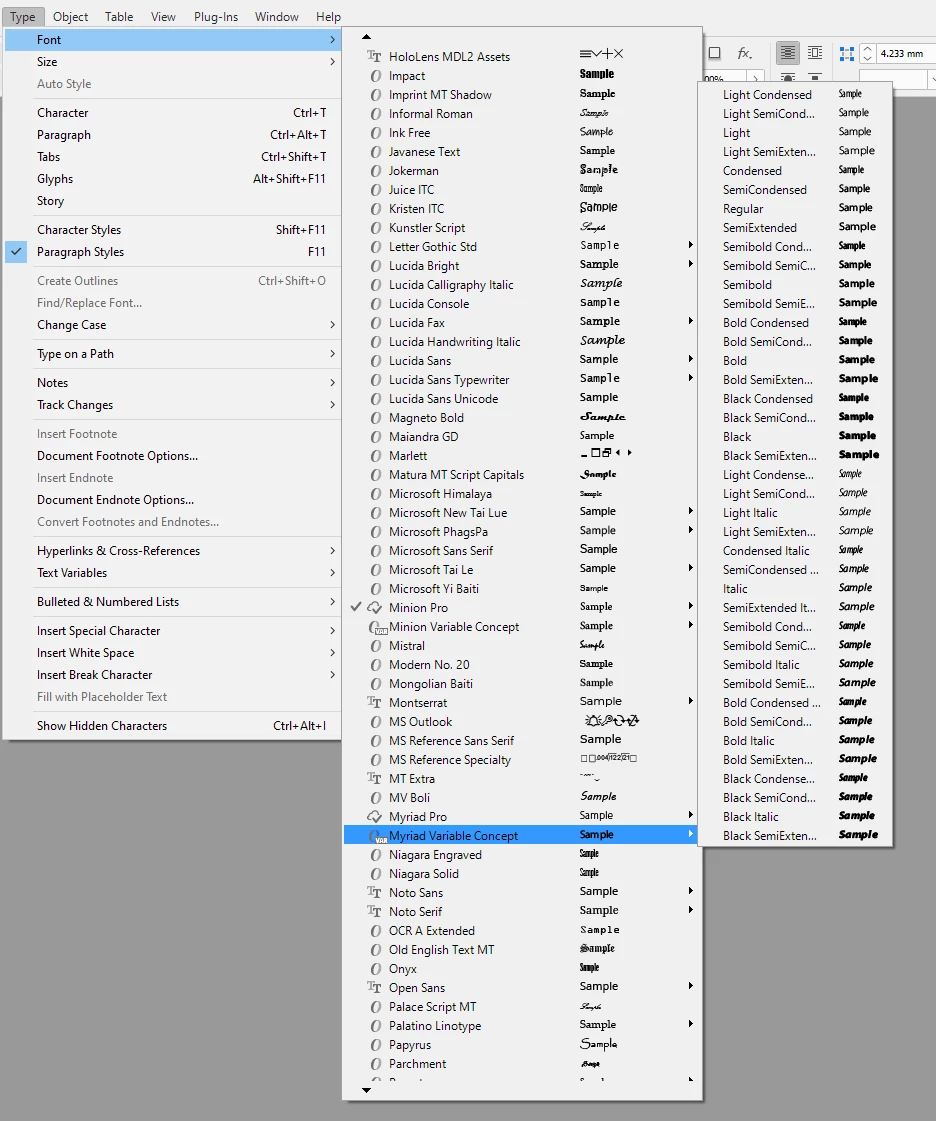Image resolution: width=936 pixels, height=1121 pixels.
Task: Expand the Track Changes submenu
Action: coord(172,405)
